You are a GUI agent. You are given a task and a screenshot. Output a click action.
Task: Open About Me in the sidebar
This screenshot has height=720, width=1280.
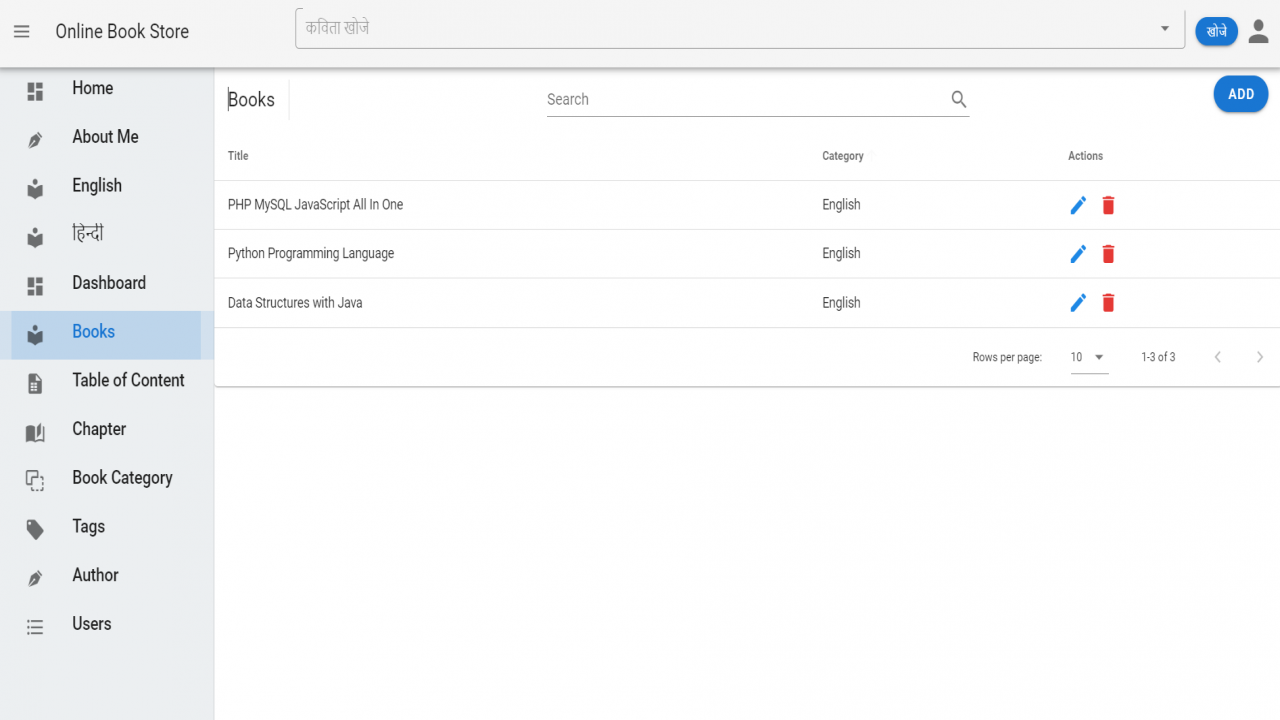(106, 137)
